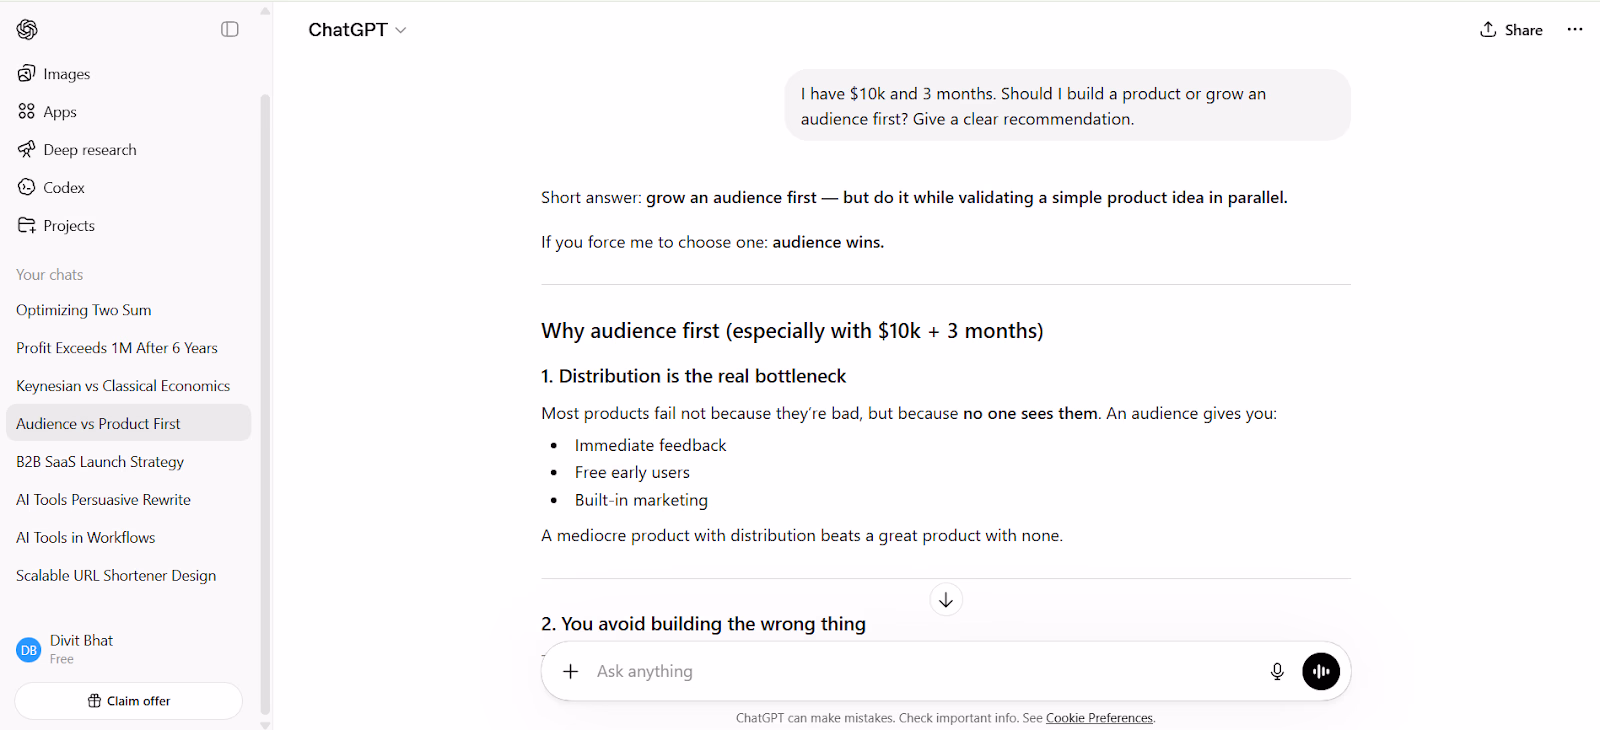This screenshot has width=1600, height=730.
Task: Select the Audience vs Product First chat
Action: (x=128, y=423)
